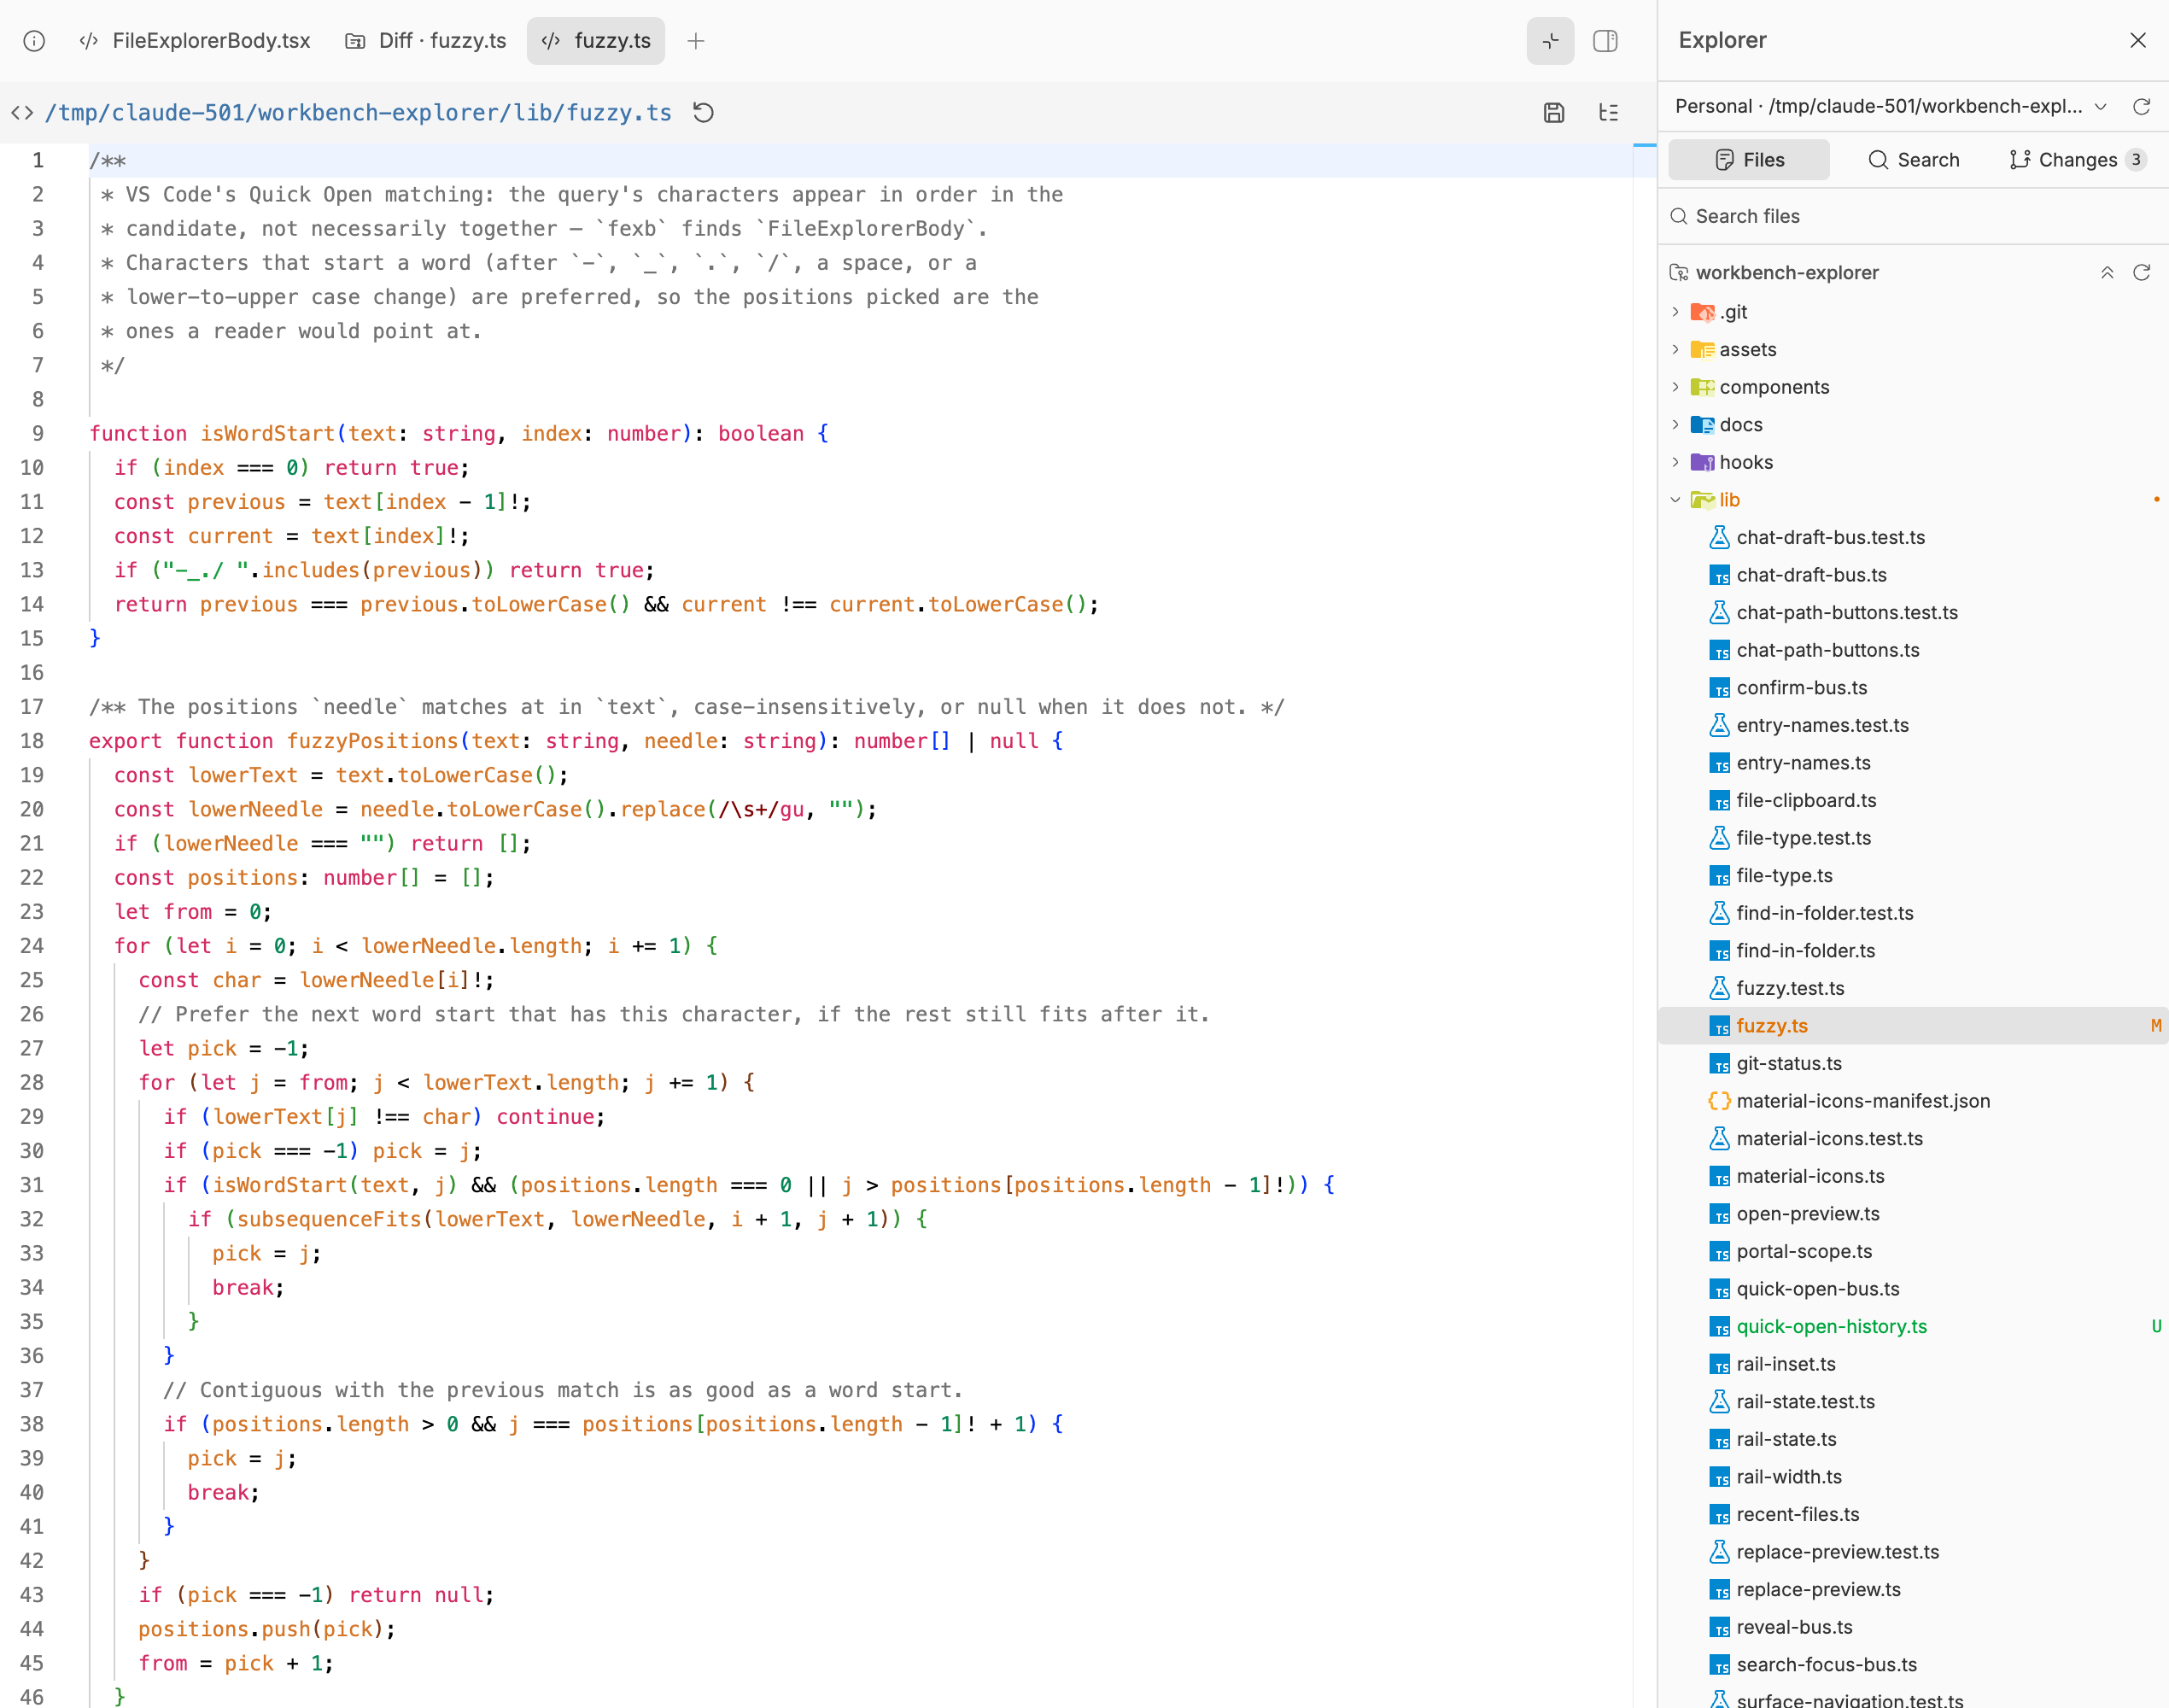The image size is (2169, 1708).
Task: Collapse all folders in workbench-explorer tree
Action: click(x=2107, y=273)
